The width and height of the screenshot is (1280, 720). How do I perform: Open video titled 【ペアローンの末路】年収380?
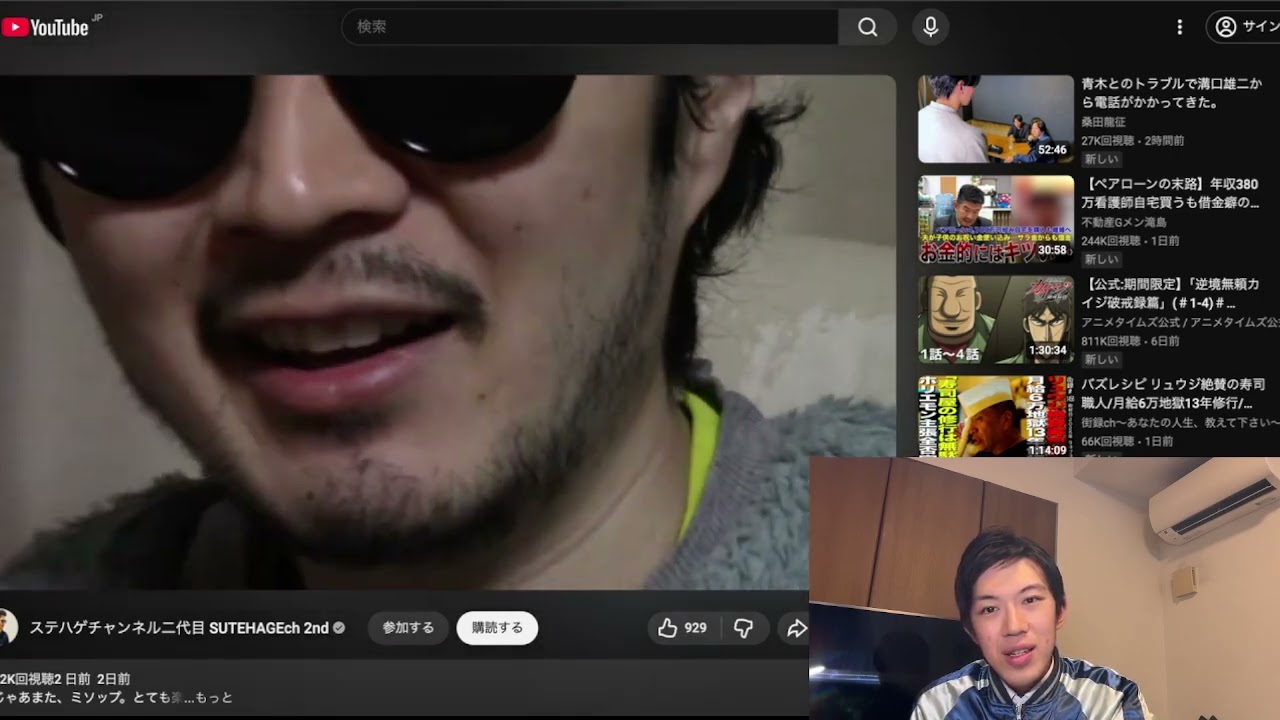pos(1171,193)
